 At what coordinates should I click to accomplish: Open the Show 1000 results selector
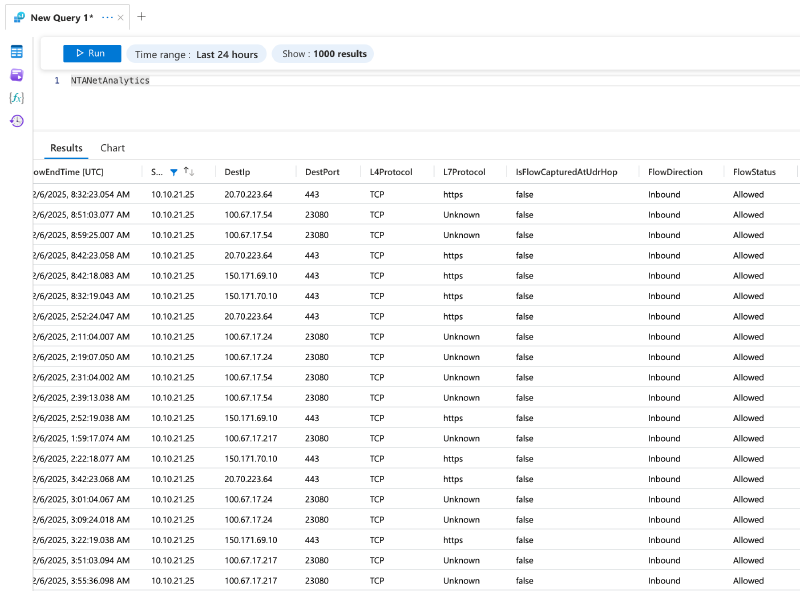[x=323, y=54]
